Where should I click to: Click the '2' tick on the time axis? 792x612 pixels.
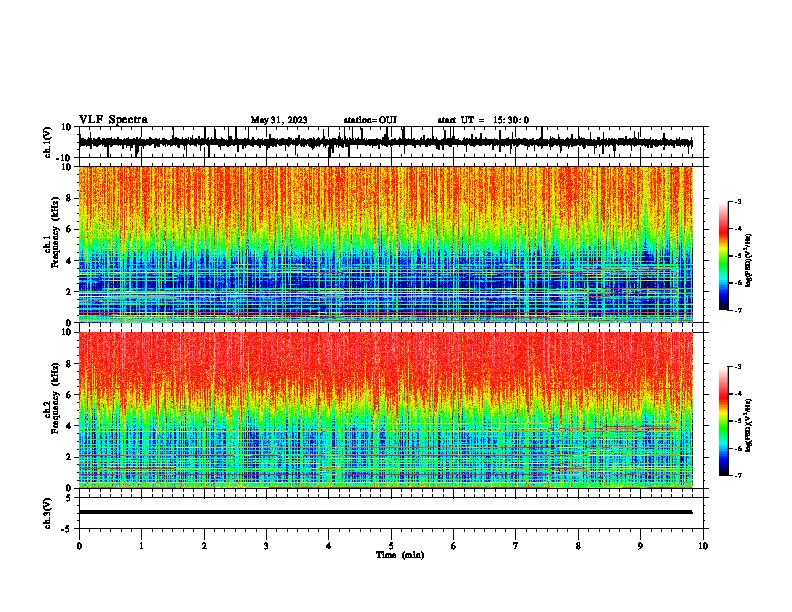coord(204,546)
